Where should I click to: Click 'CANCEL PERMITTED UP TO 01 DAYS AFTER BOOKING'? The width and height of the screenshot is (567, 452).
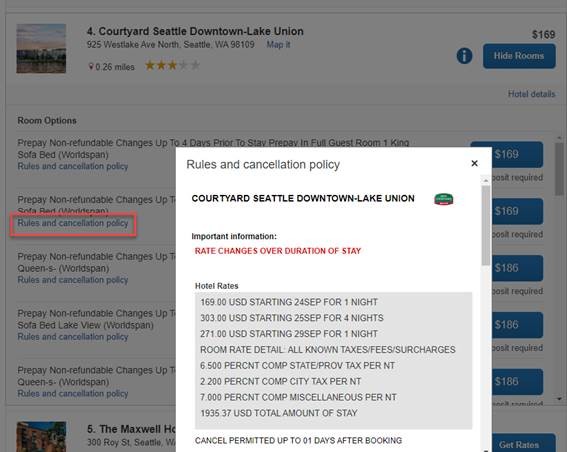tap(298, 440)
